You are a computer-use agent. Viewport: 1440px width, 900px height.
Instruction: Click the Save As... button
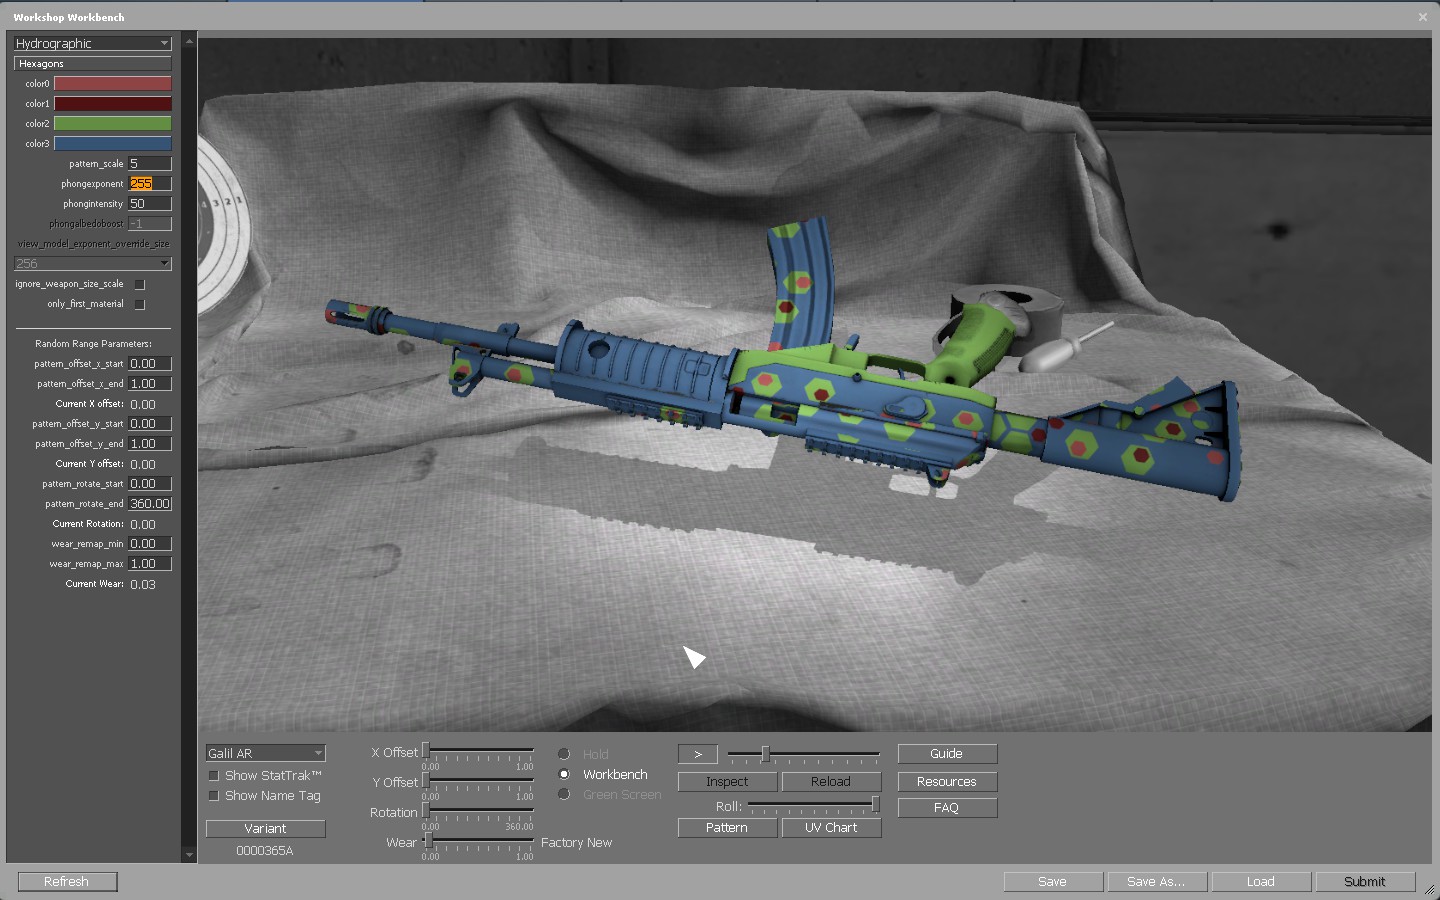[x=1157, y=882]
